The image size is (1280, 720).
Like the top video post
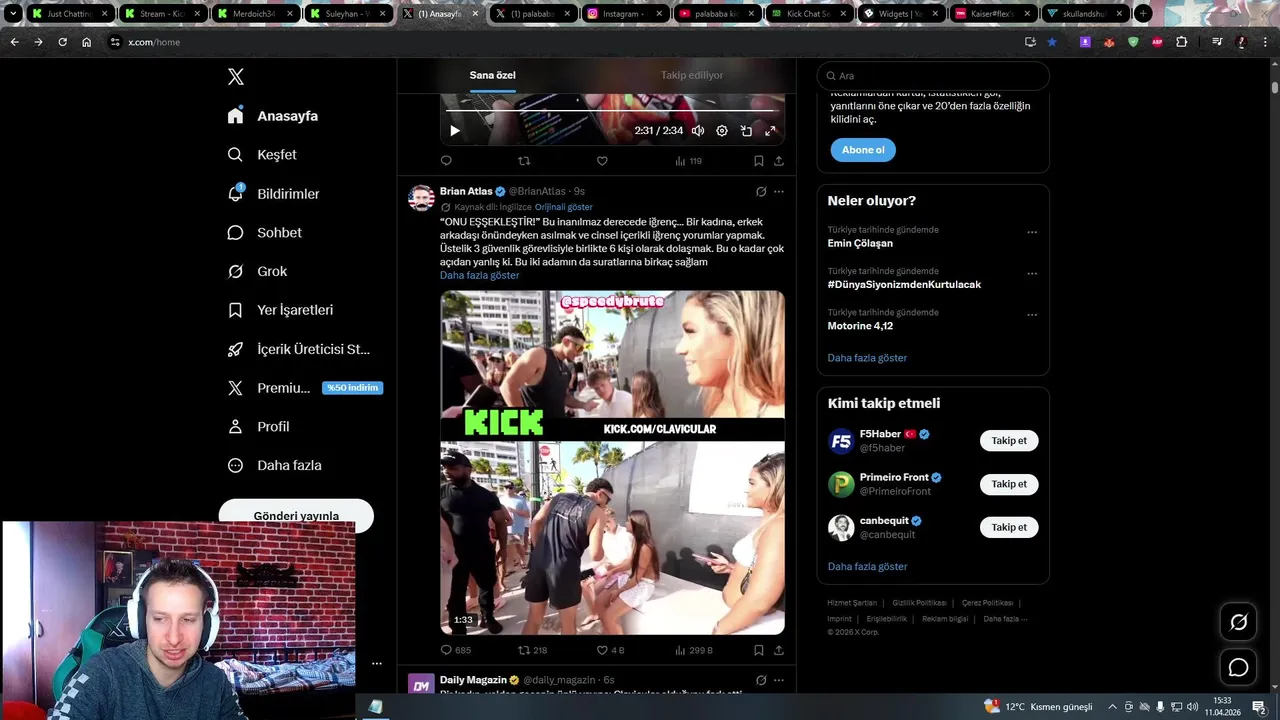602,160
